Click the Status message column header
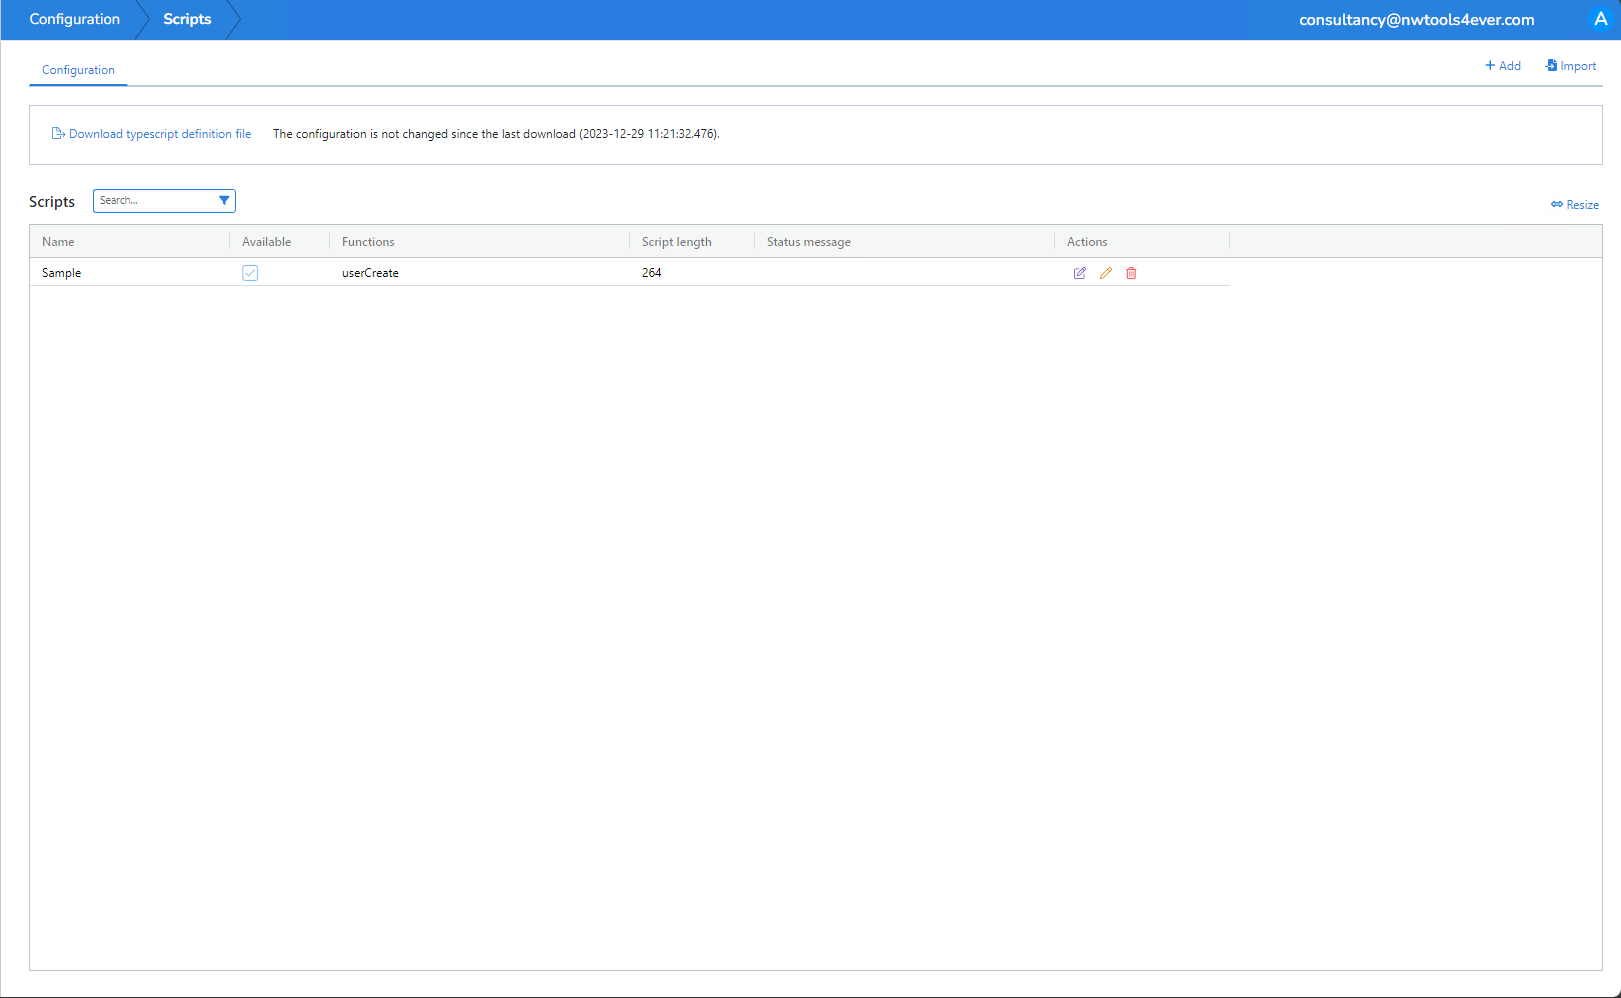Screen dimensions: 1621x998 (x=808, y=242)
